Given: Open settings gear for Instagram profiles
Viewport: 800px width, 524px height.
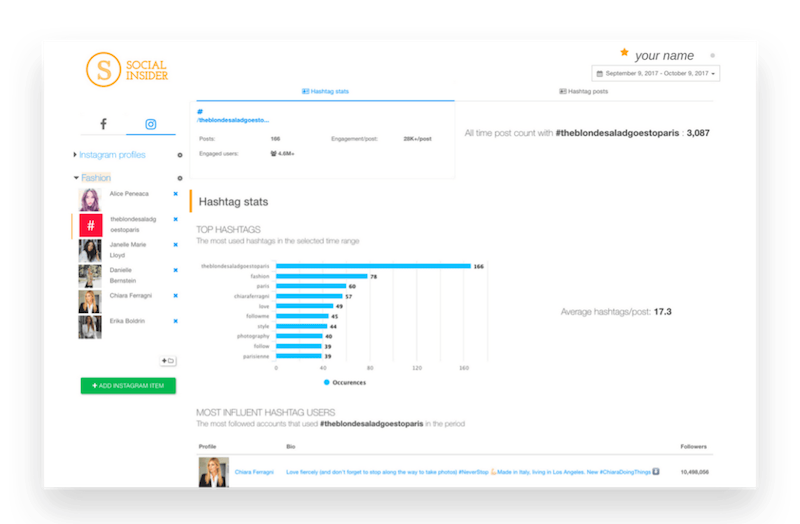Looking at the screenshot, I should (180, 155).
